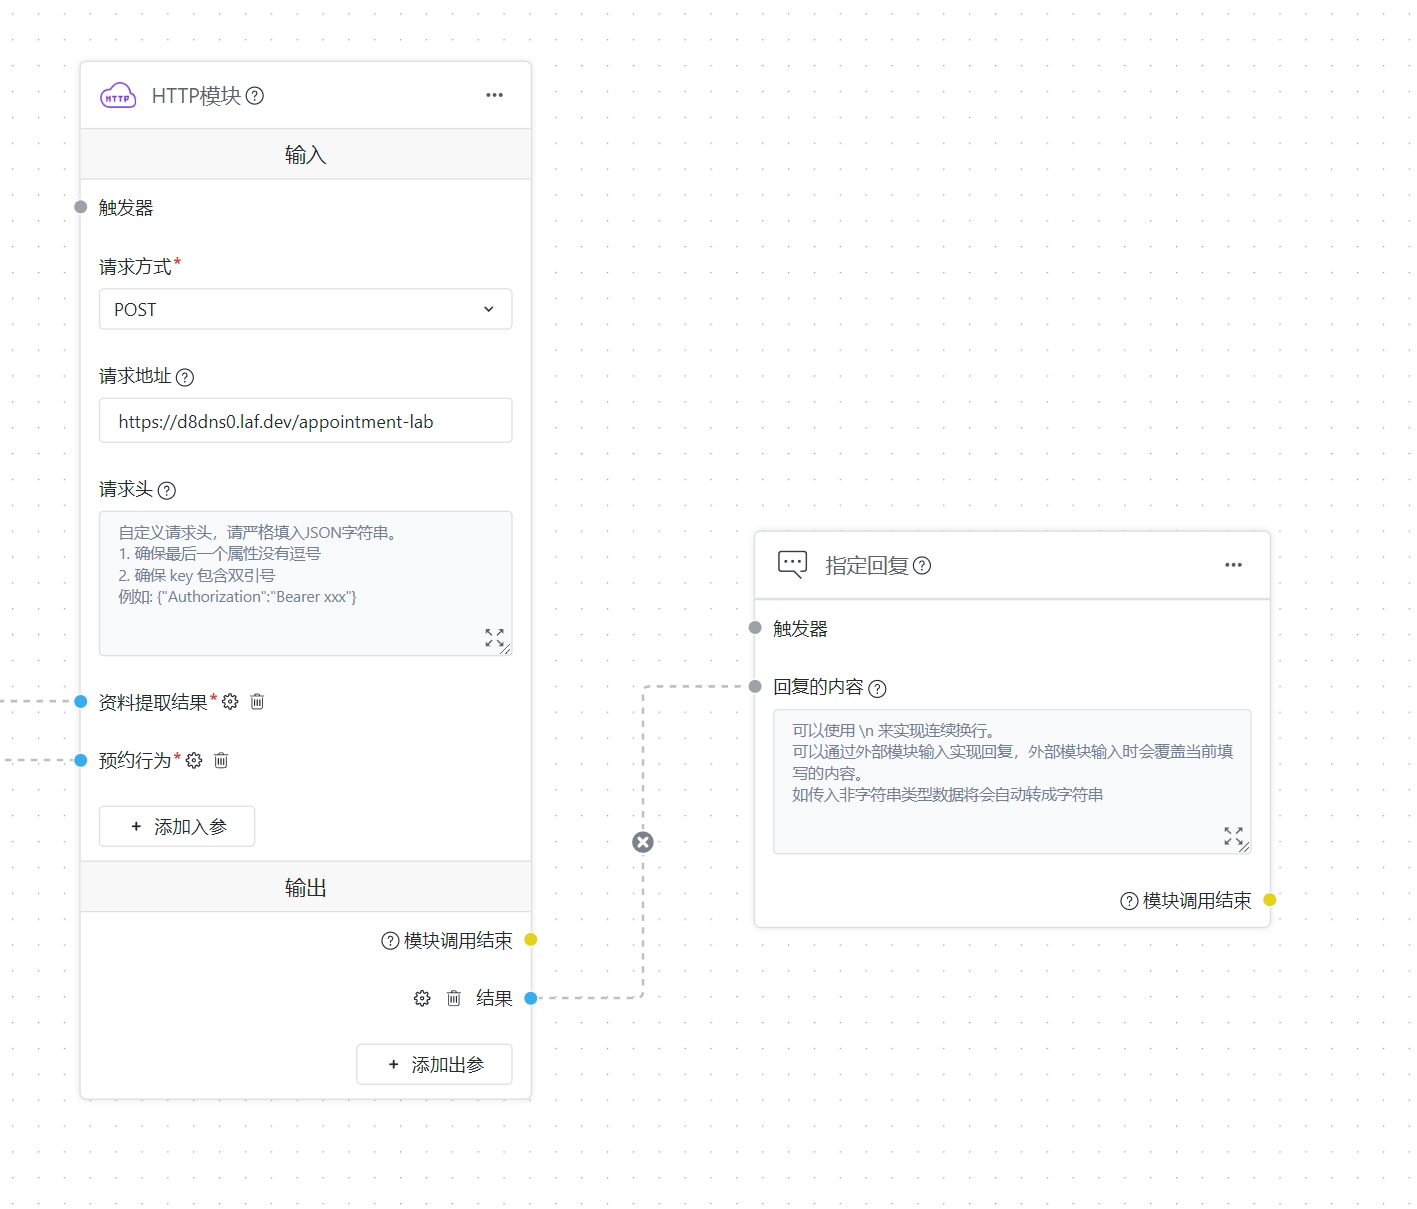This screenshot has width=1417, height=1209.
Task: Open settings gear for 结果 output
Action: click(x=422, y=998)
